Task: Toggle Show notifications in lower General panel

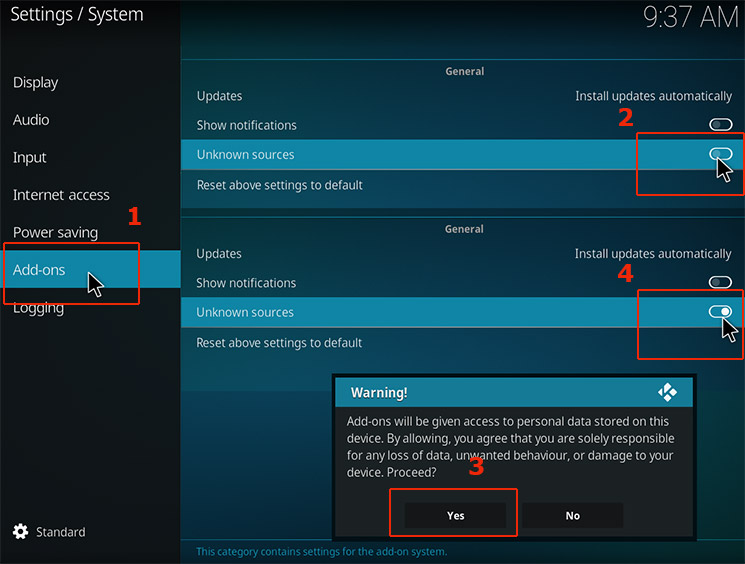Action: click(720, 282)
